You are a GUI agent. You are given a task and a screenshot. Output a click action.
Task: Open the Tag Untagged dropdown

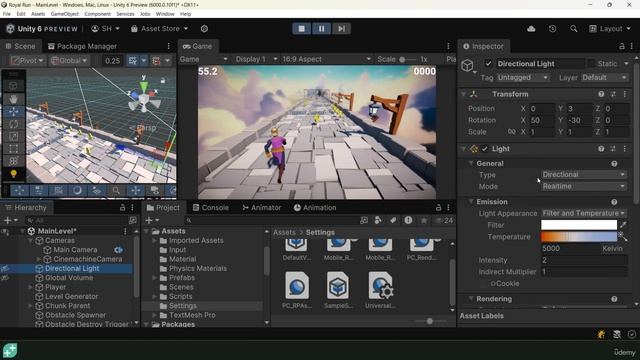pyautogui.click(x=523, y=78)
